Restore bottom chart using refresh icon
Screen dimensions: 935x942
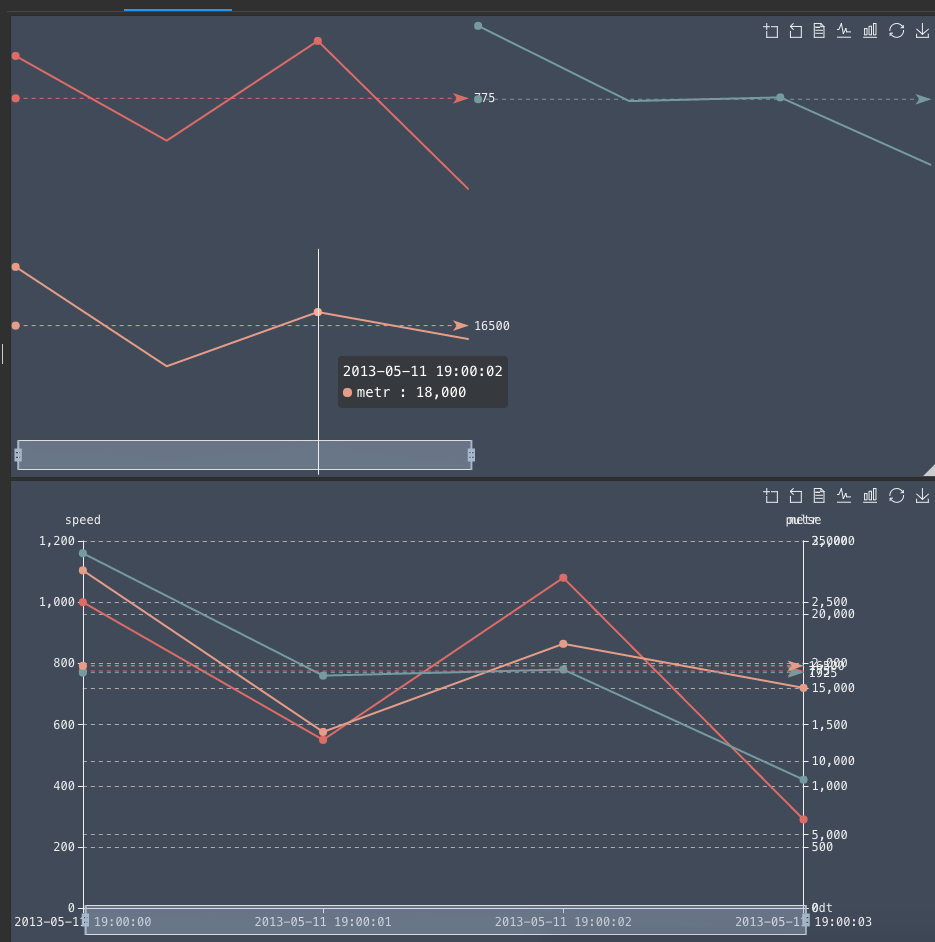[x=896, y=495]
